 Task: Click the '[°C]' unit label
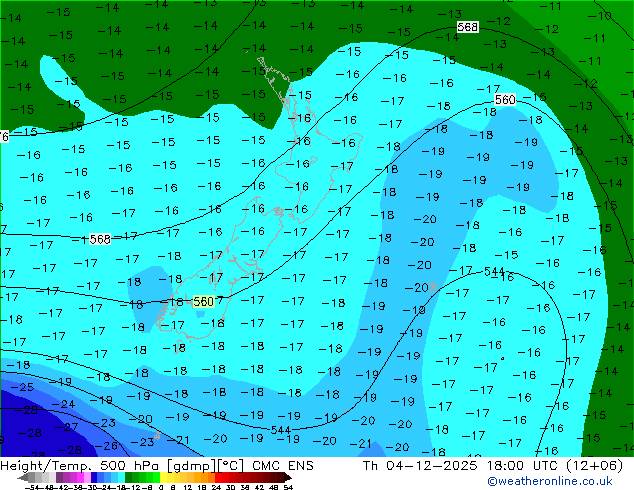click(231, 466)
